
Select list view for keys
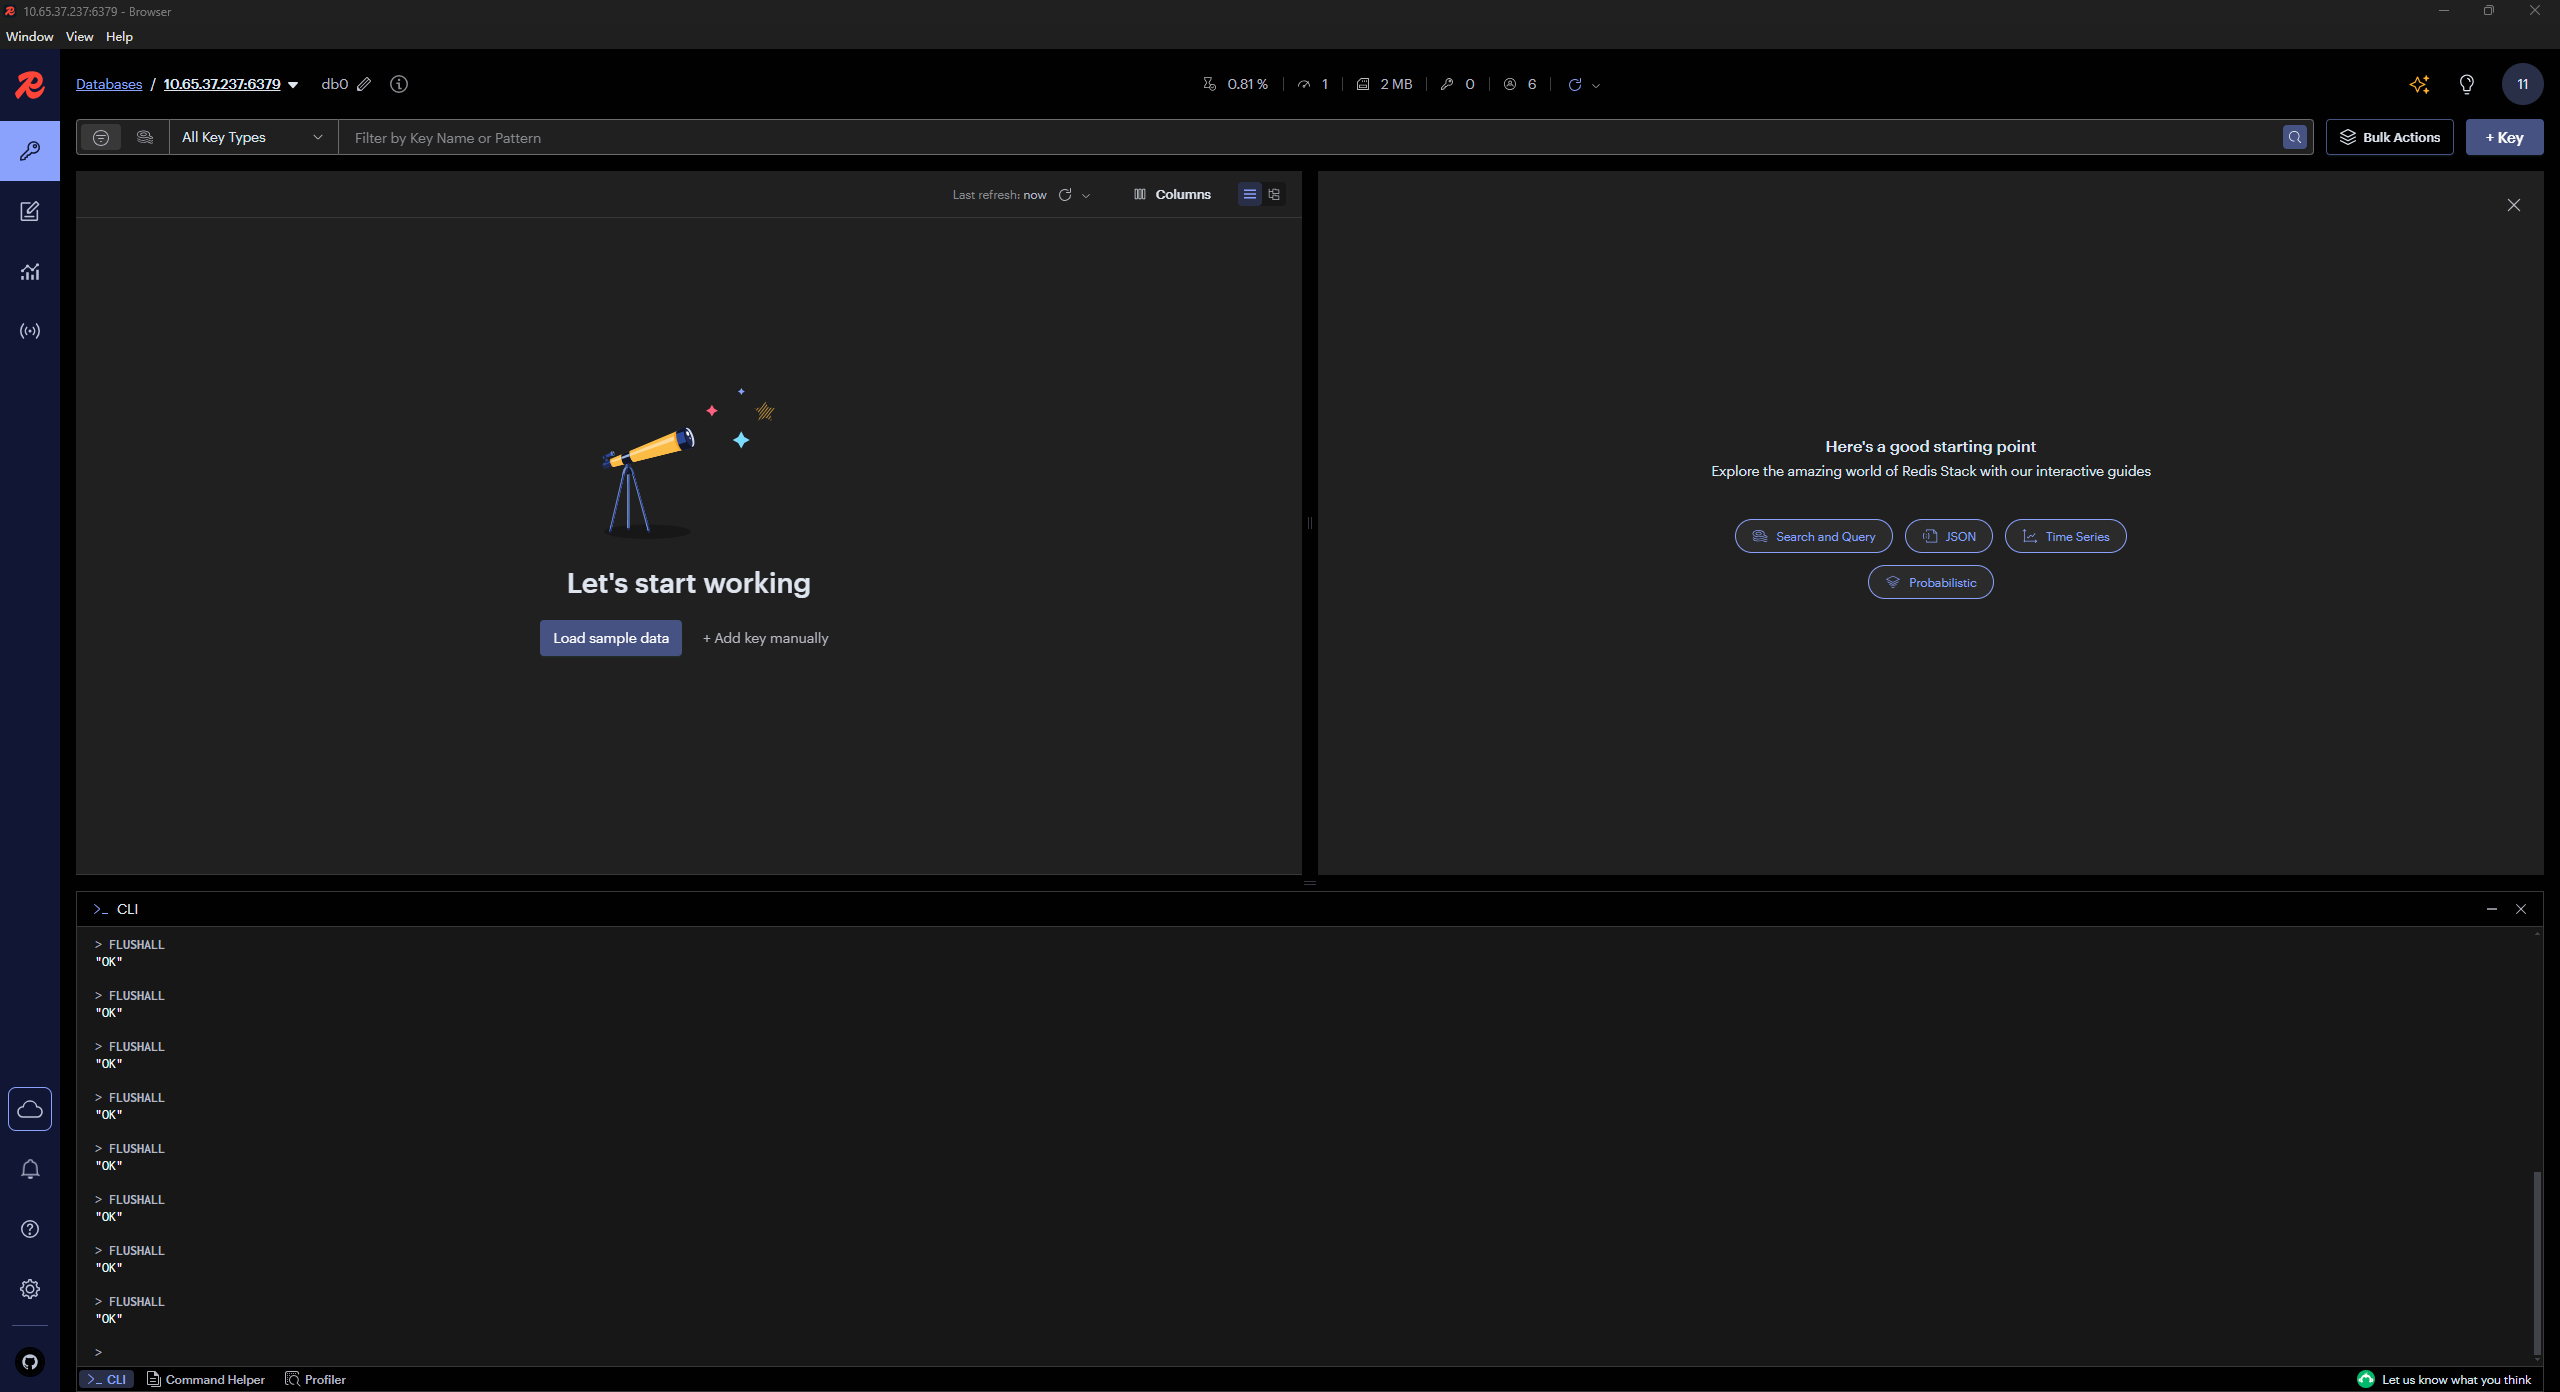[x=1249, y=195]
